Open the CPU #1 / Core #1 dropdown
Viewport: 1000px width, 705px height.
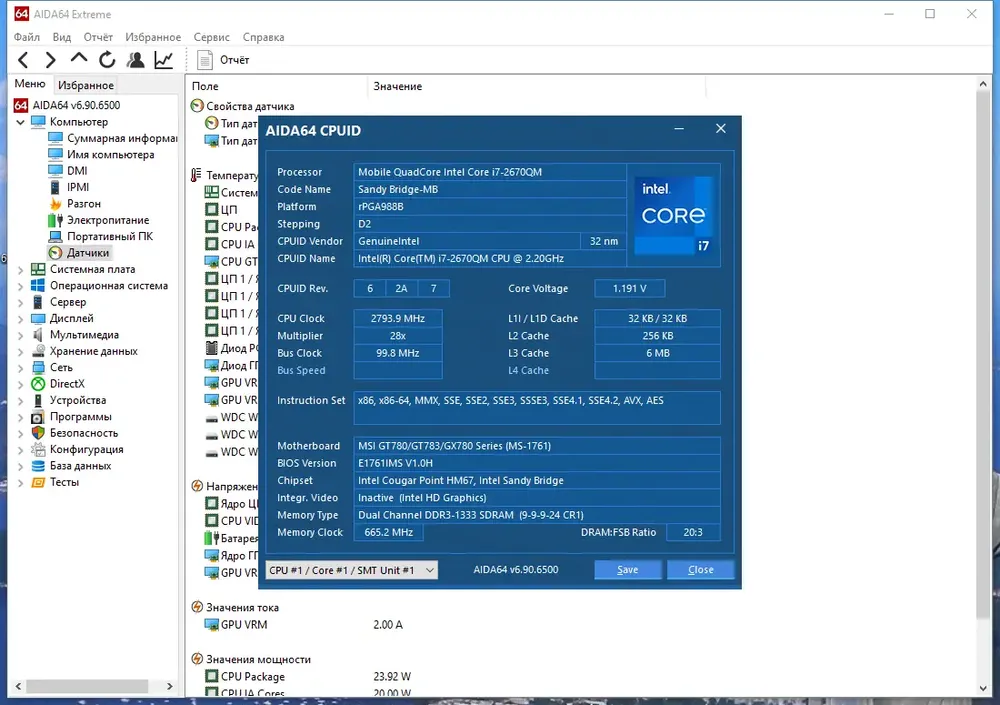(x=351, y=570)
